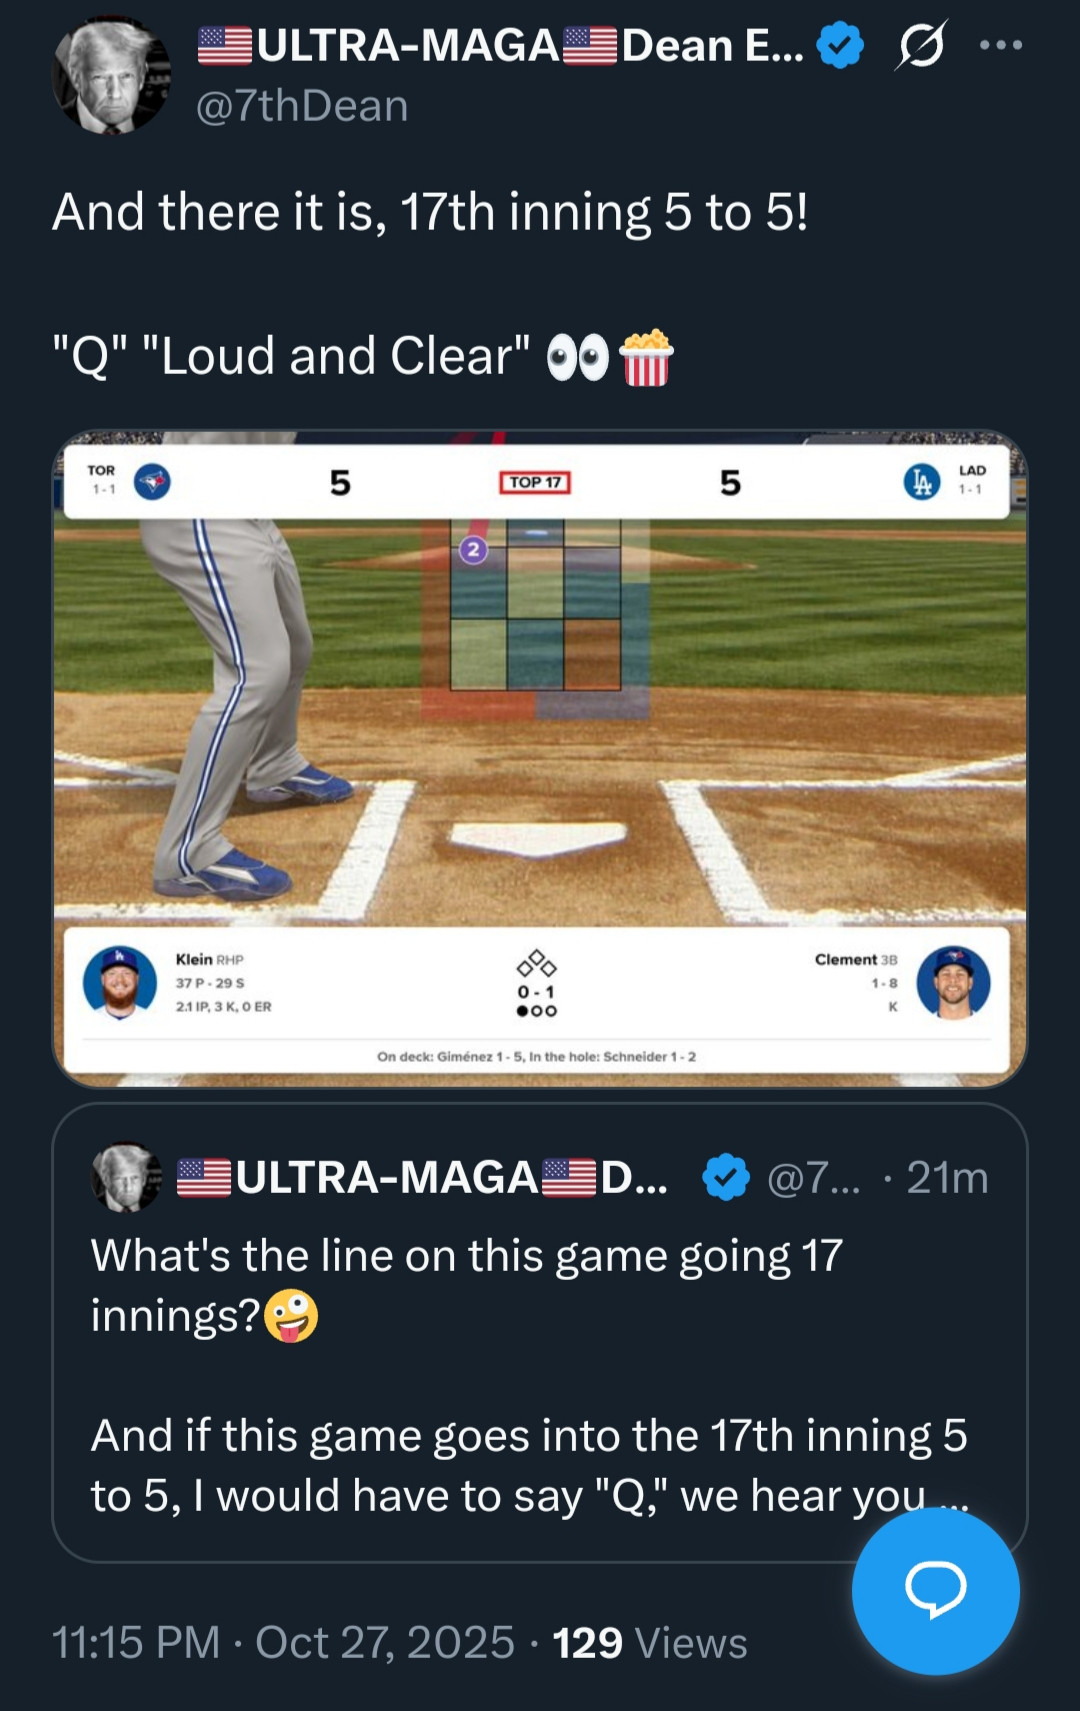This screenshot has height=1711, width=1080.
Task: Tap the blue verified badge in header
Action: (840, 45)
